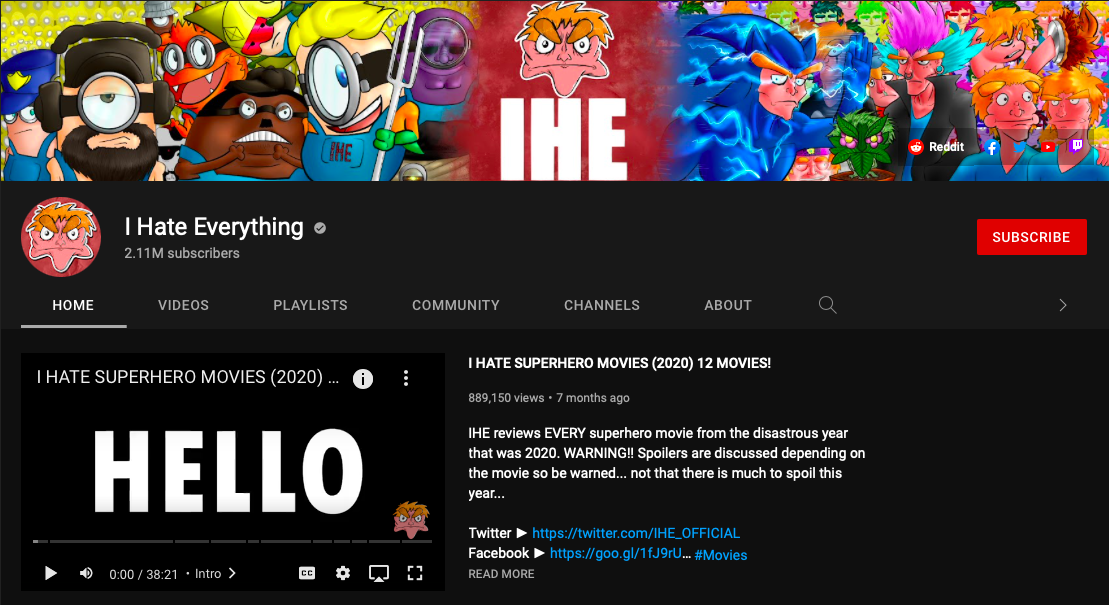Click the right arrow to show more tabs
1109x605 pixels.
[1062, 305]
